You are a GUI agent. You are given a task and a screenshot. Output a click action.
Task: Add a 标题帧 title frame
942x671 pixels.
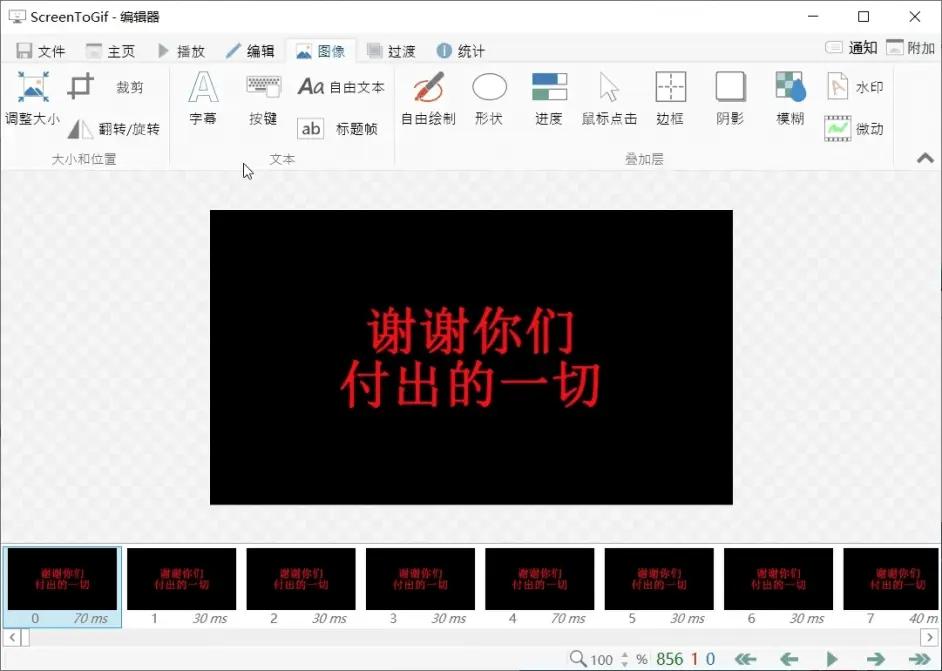tap(338, 129)
